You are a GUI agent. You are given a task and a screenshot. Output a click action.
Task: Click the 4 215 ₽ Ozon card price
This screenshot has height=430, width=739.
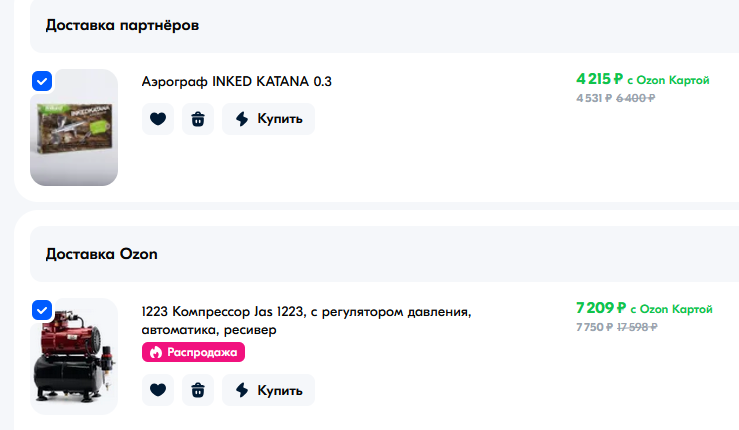click(599, 79)
